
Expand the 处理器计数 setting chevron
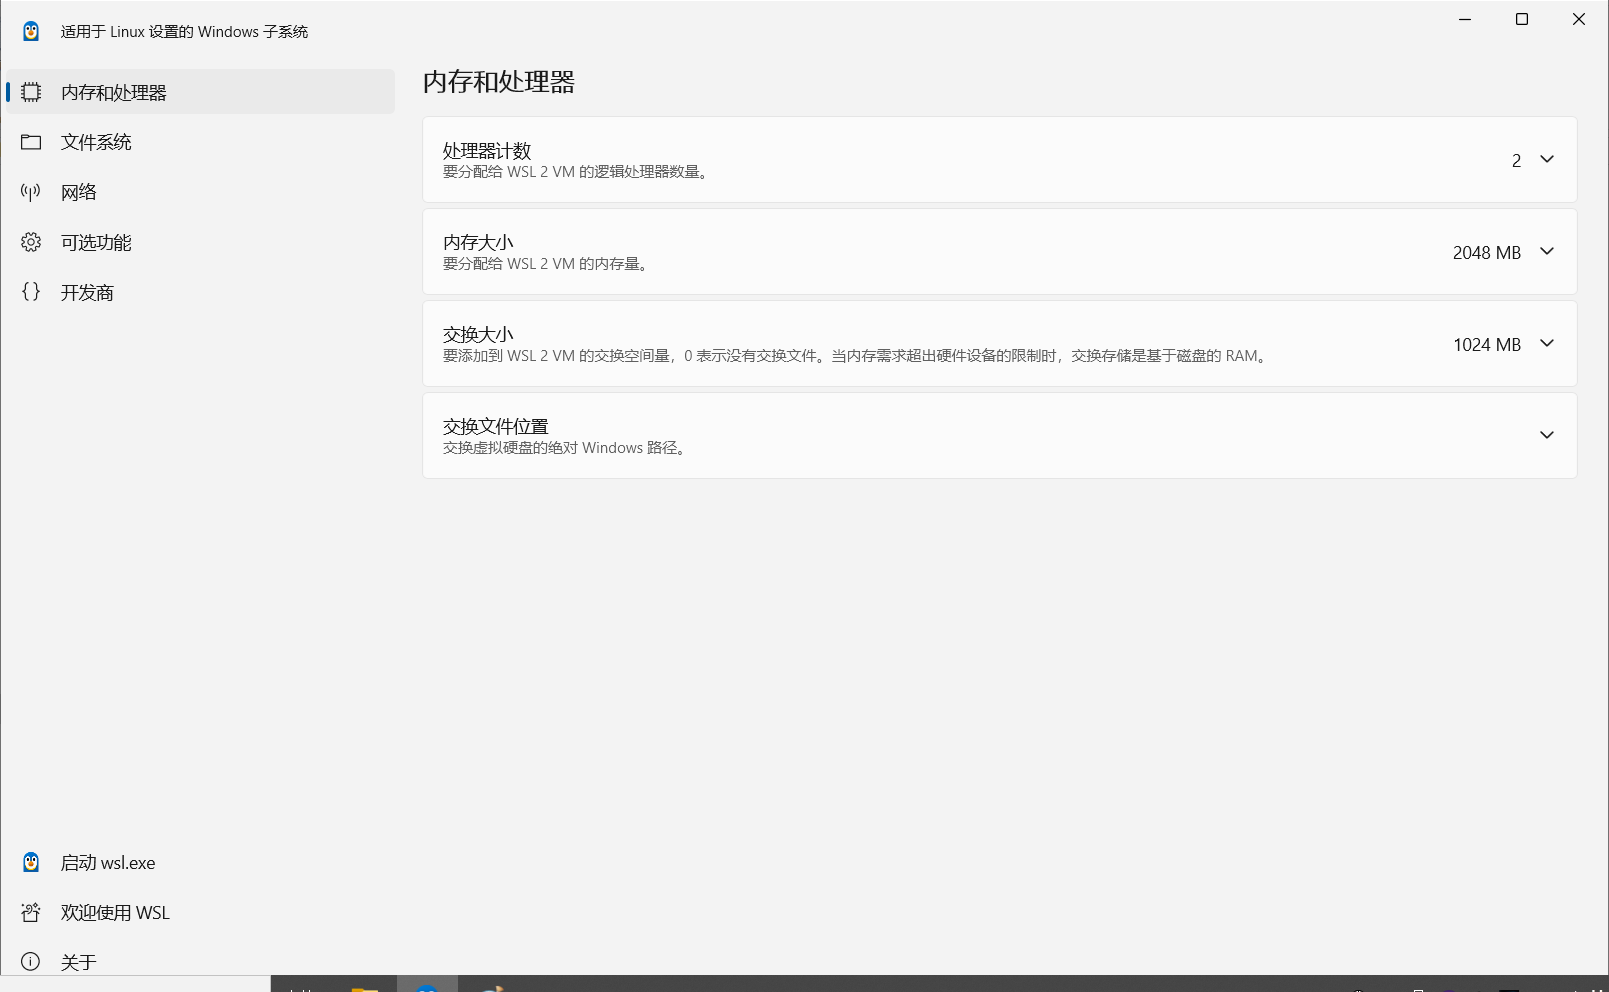point(1547,160)
